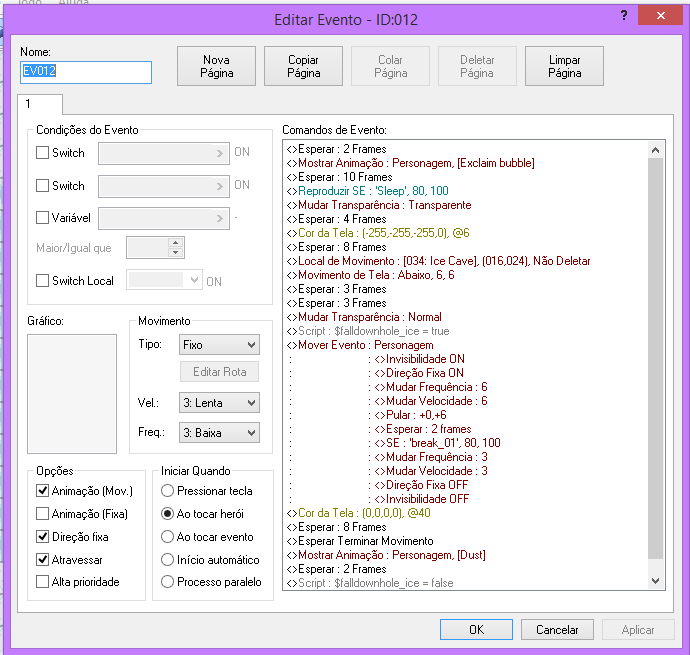This screenshot has width=690, height=655.
Task: Enable the first Switch condition checkbox
Action: [x=43, y=153]
